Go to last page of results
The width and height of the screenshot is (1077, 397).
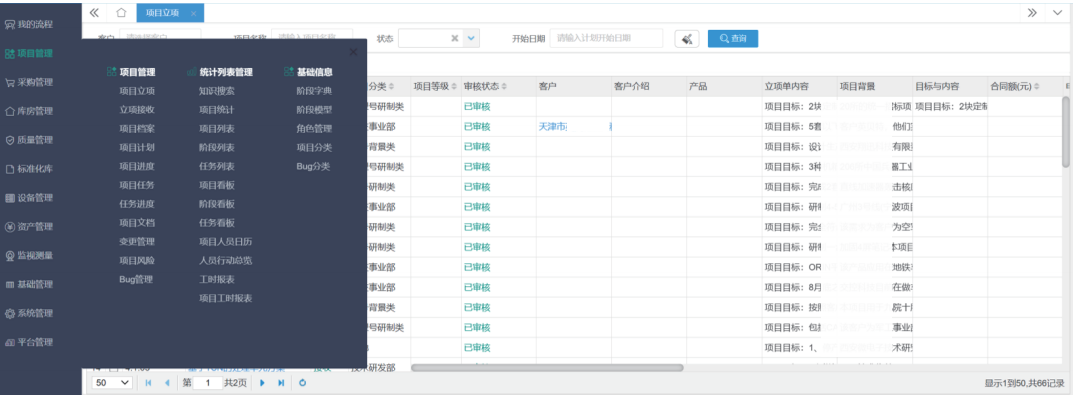281,383
